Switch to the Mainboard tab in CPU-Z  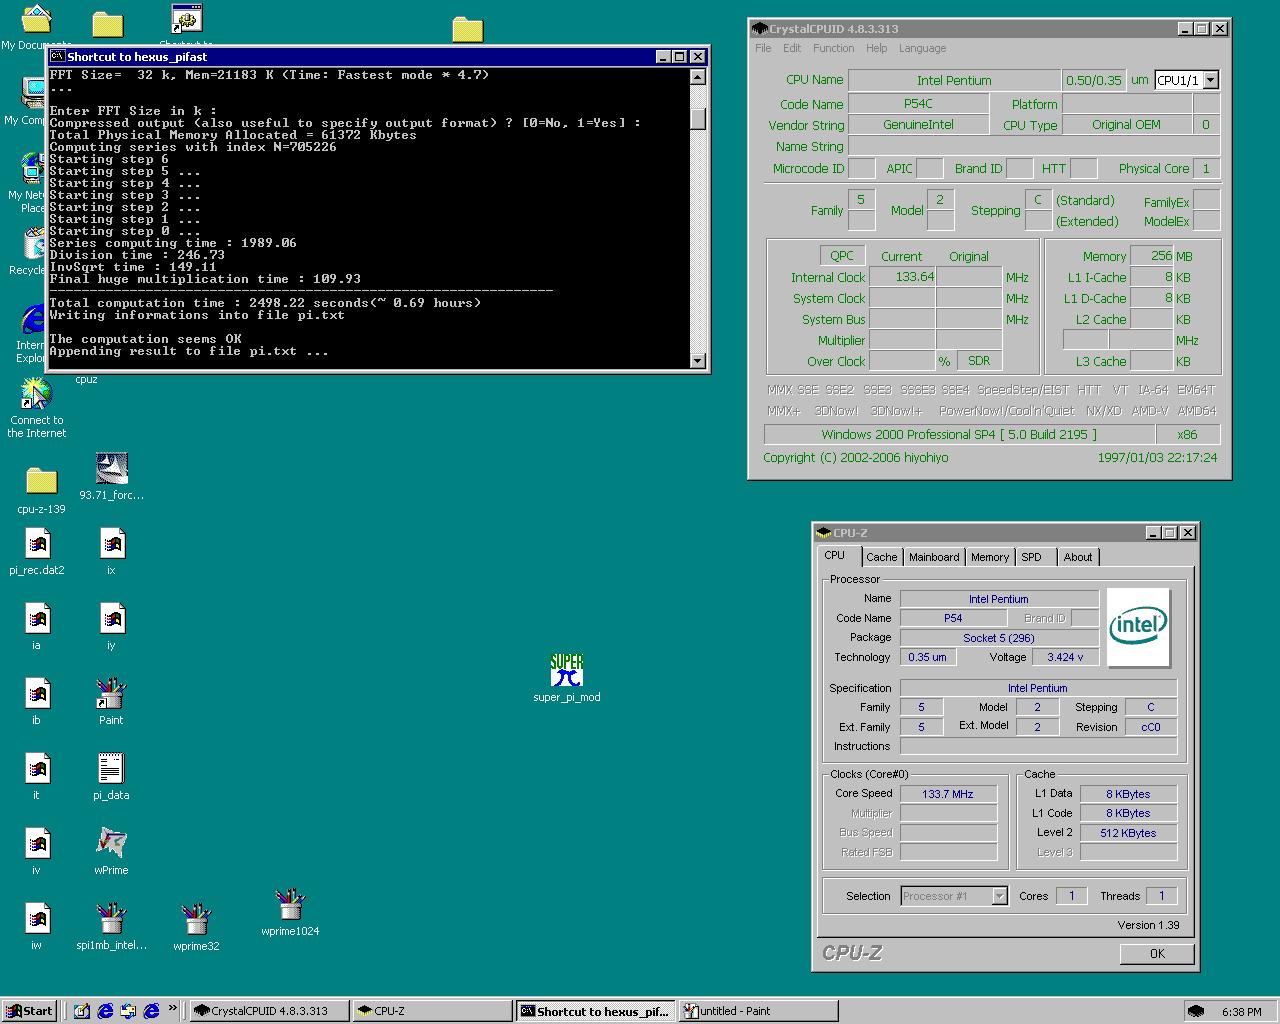(934, 557)
